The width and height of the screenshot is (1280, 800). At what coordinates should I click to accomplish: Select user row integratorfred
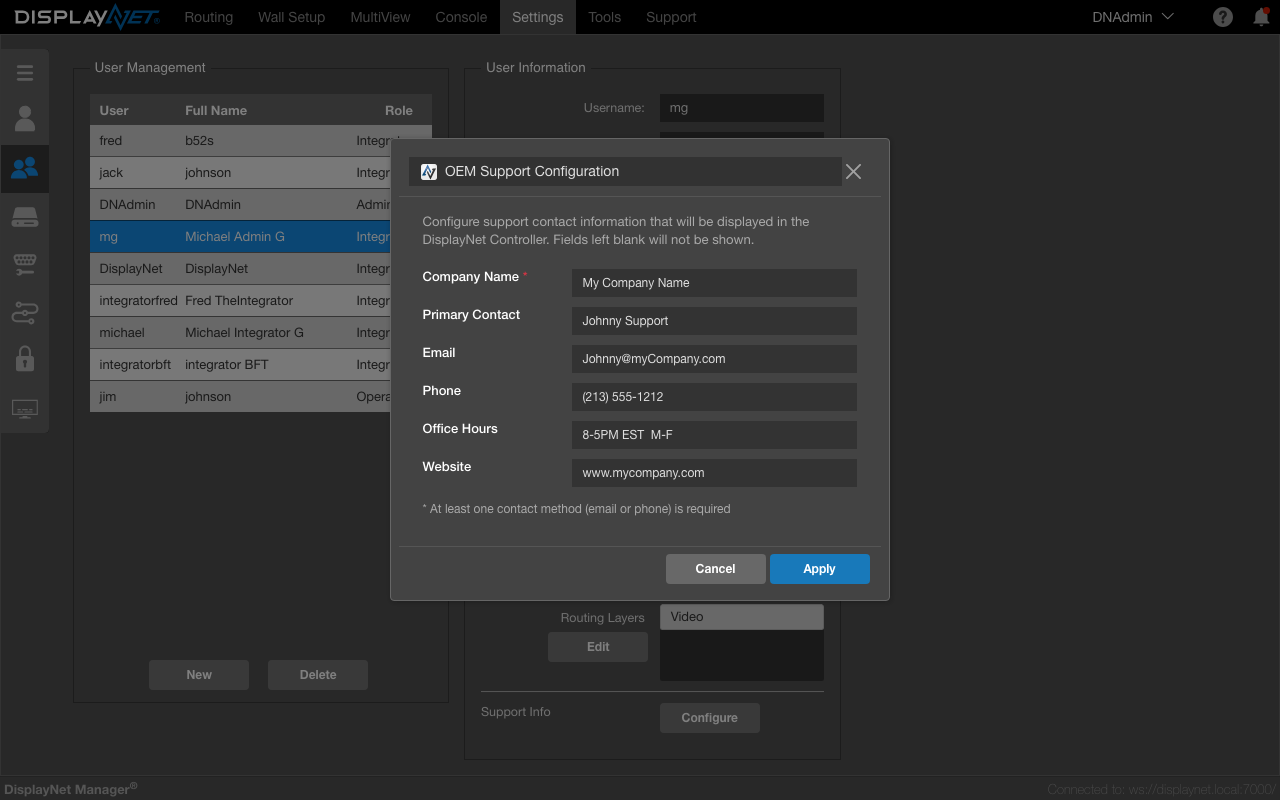point(240,301)
